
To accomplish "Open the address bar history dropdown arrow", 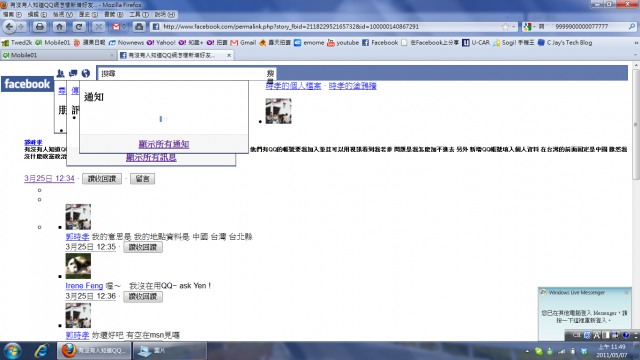I will [x=513, y=27].
